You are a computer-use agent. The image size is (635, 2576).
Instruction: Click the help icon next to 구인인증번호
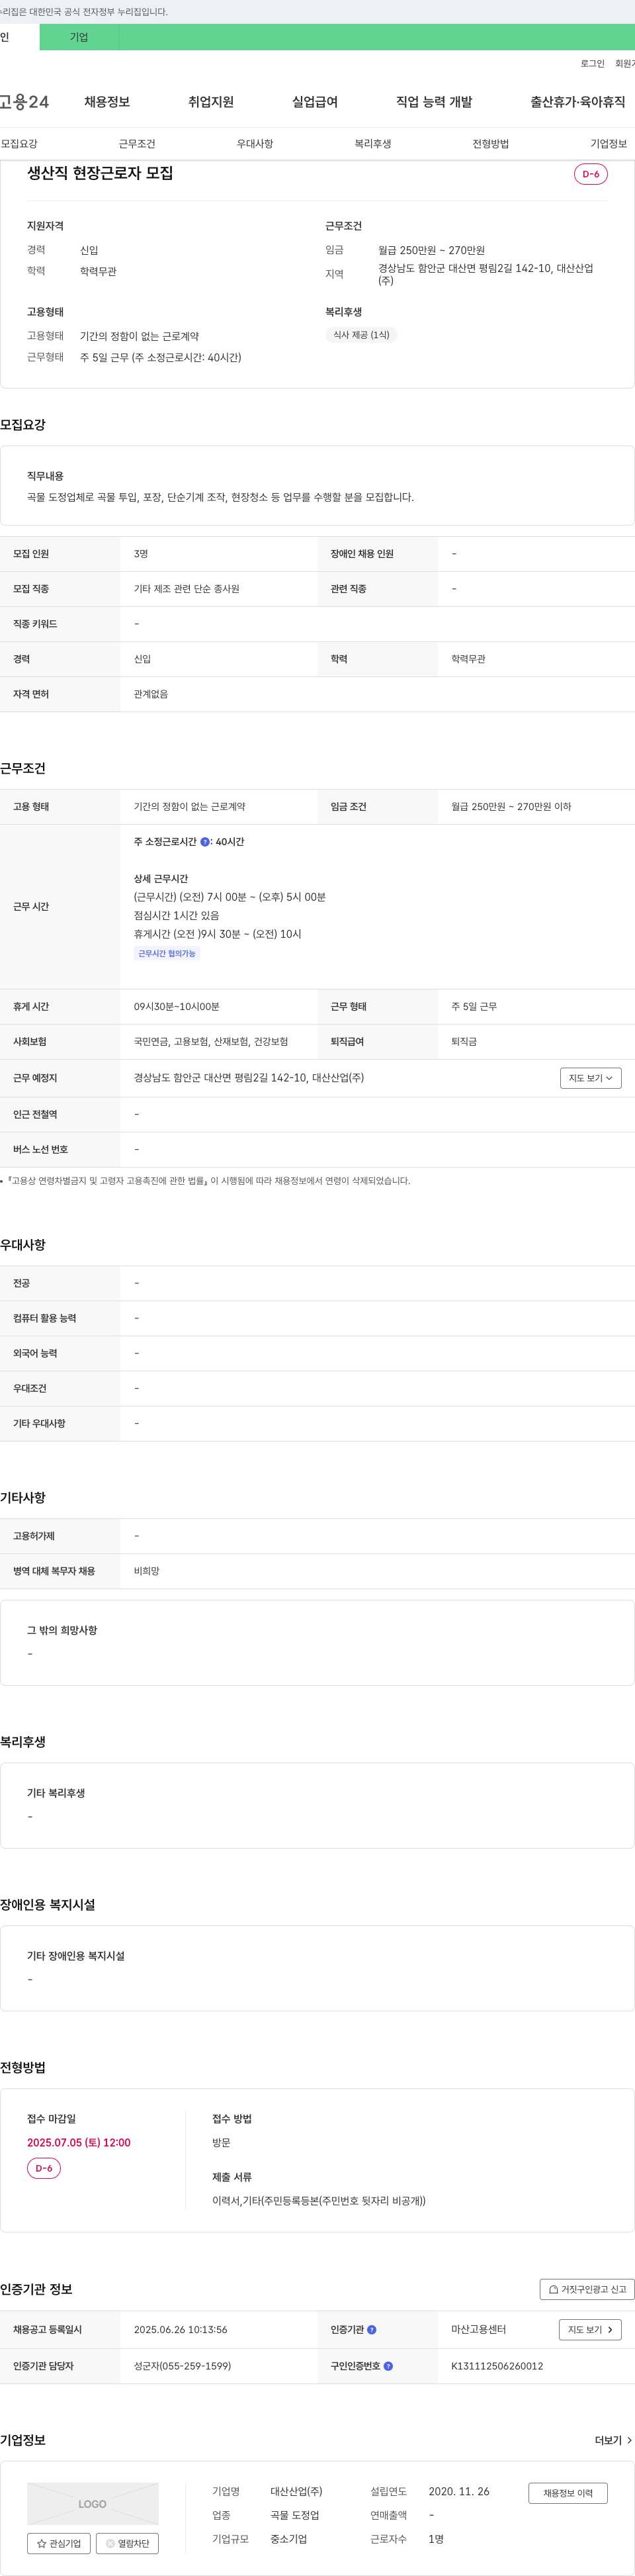click(388, 2366)
